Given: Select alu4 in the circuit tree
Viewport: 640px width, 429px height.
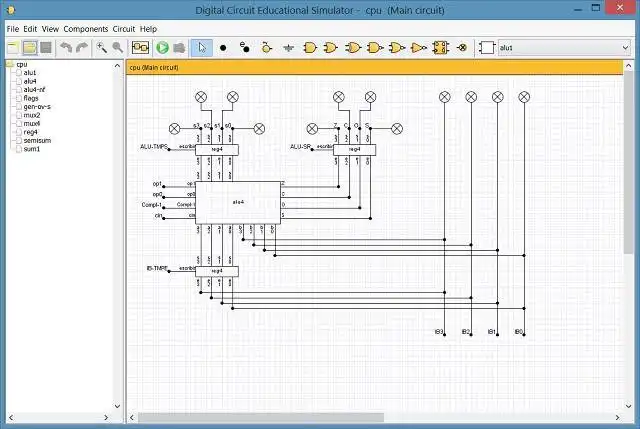Looking at the screenshot, I should 30,81.
